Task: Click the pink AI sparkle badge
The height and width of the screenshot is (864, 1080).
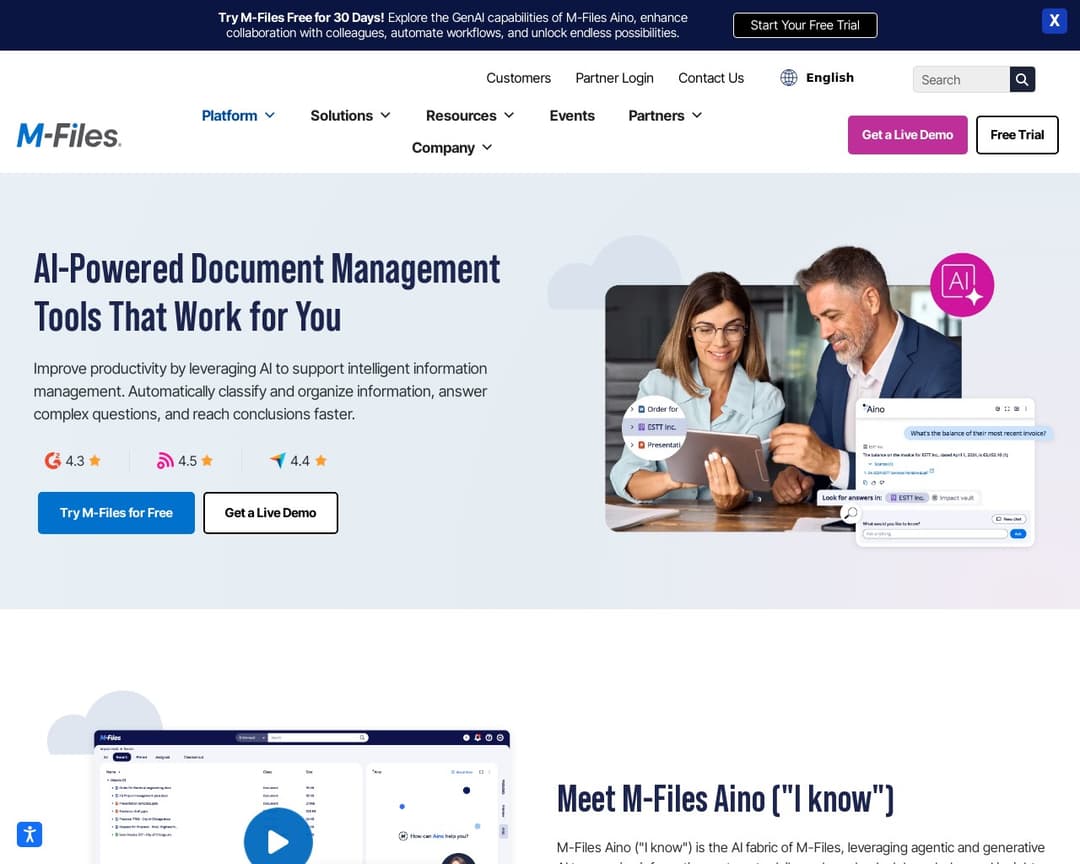Action: pos(962,285)
